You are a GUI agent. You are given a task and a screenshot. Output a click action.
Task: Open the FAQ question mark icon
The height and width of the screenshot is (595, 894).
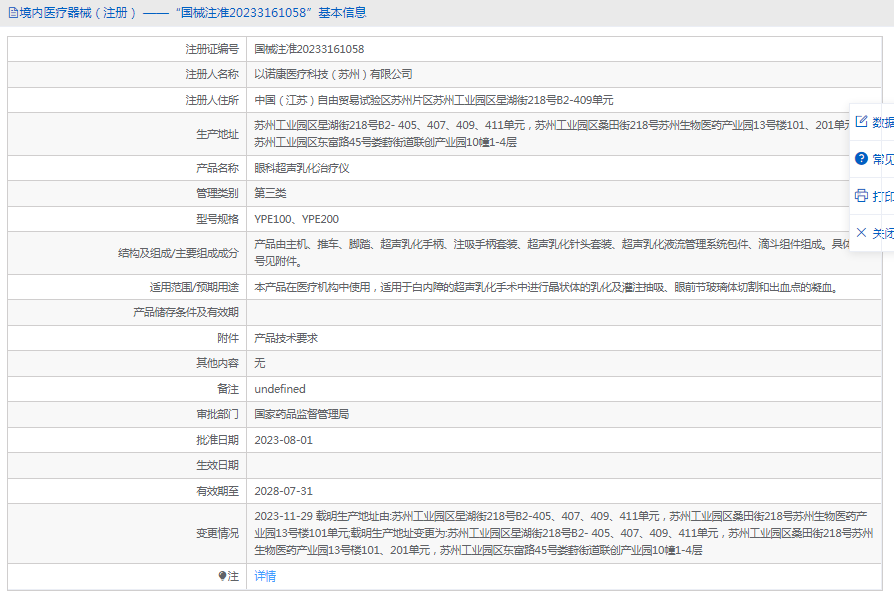point(861,159)
